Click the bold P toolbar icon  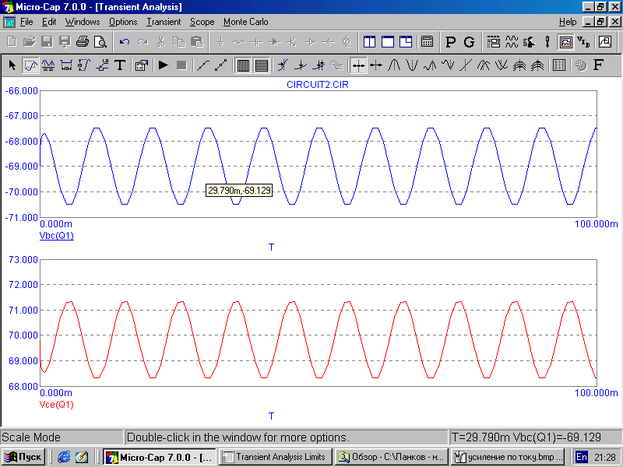coord(451,42)
